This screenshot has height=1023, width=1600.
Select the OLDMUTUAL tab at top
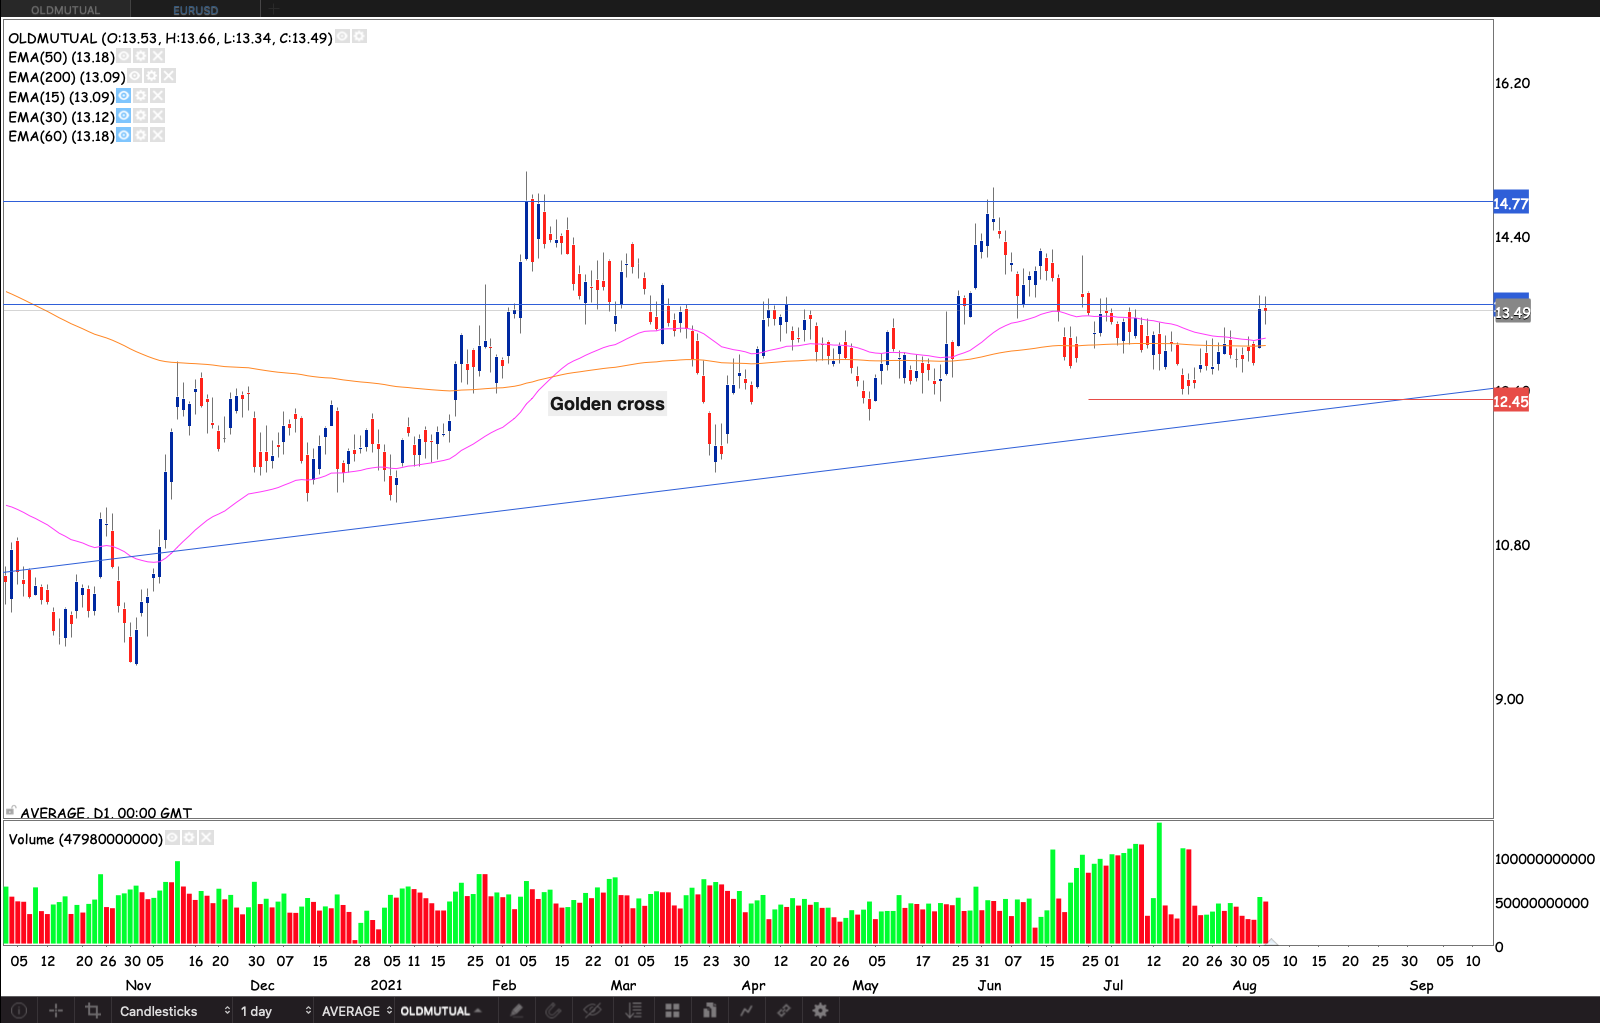[65, 10]
